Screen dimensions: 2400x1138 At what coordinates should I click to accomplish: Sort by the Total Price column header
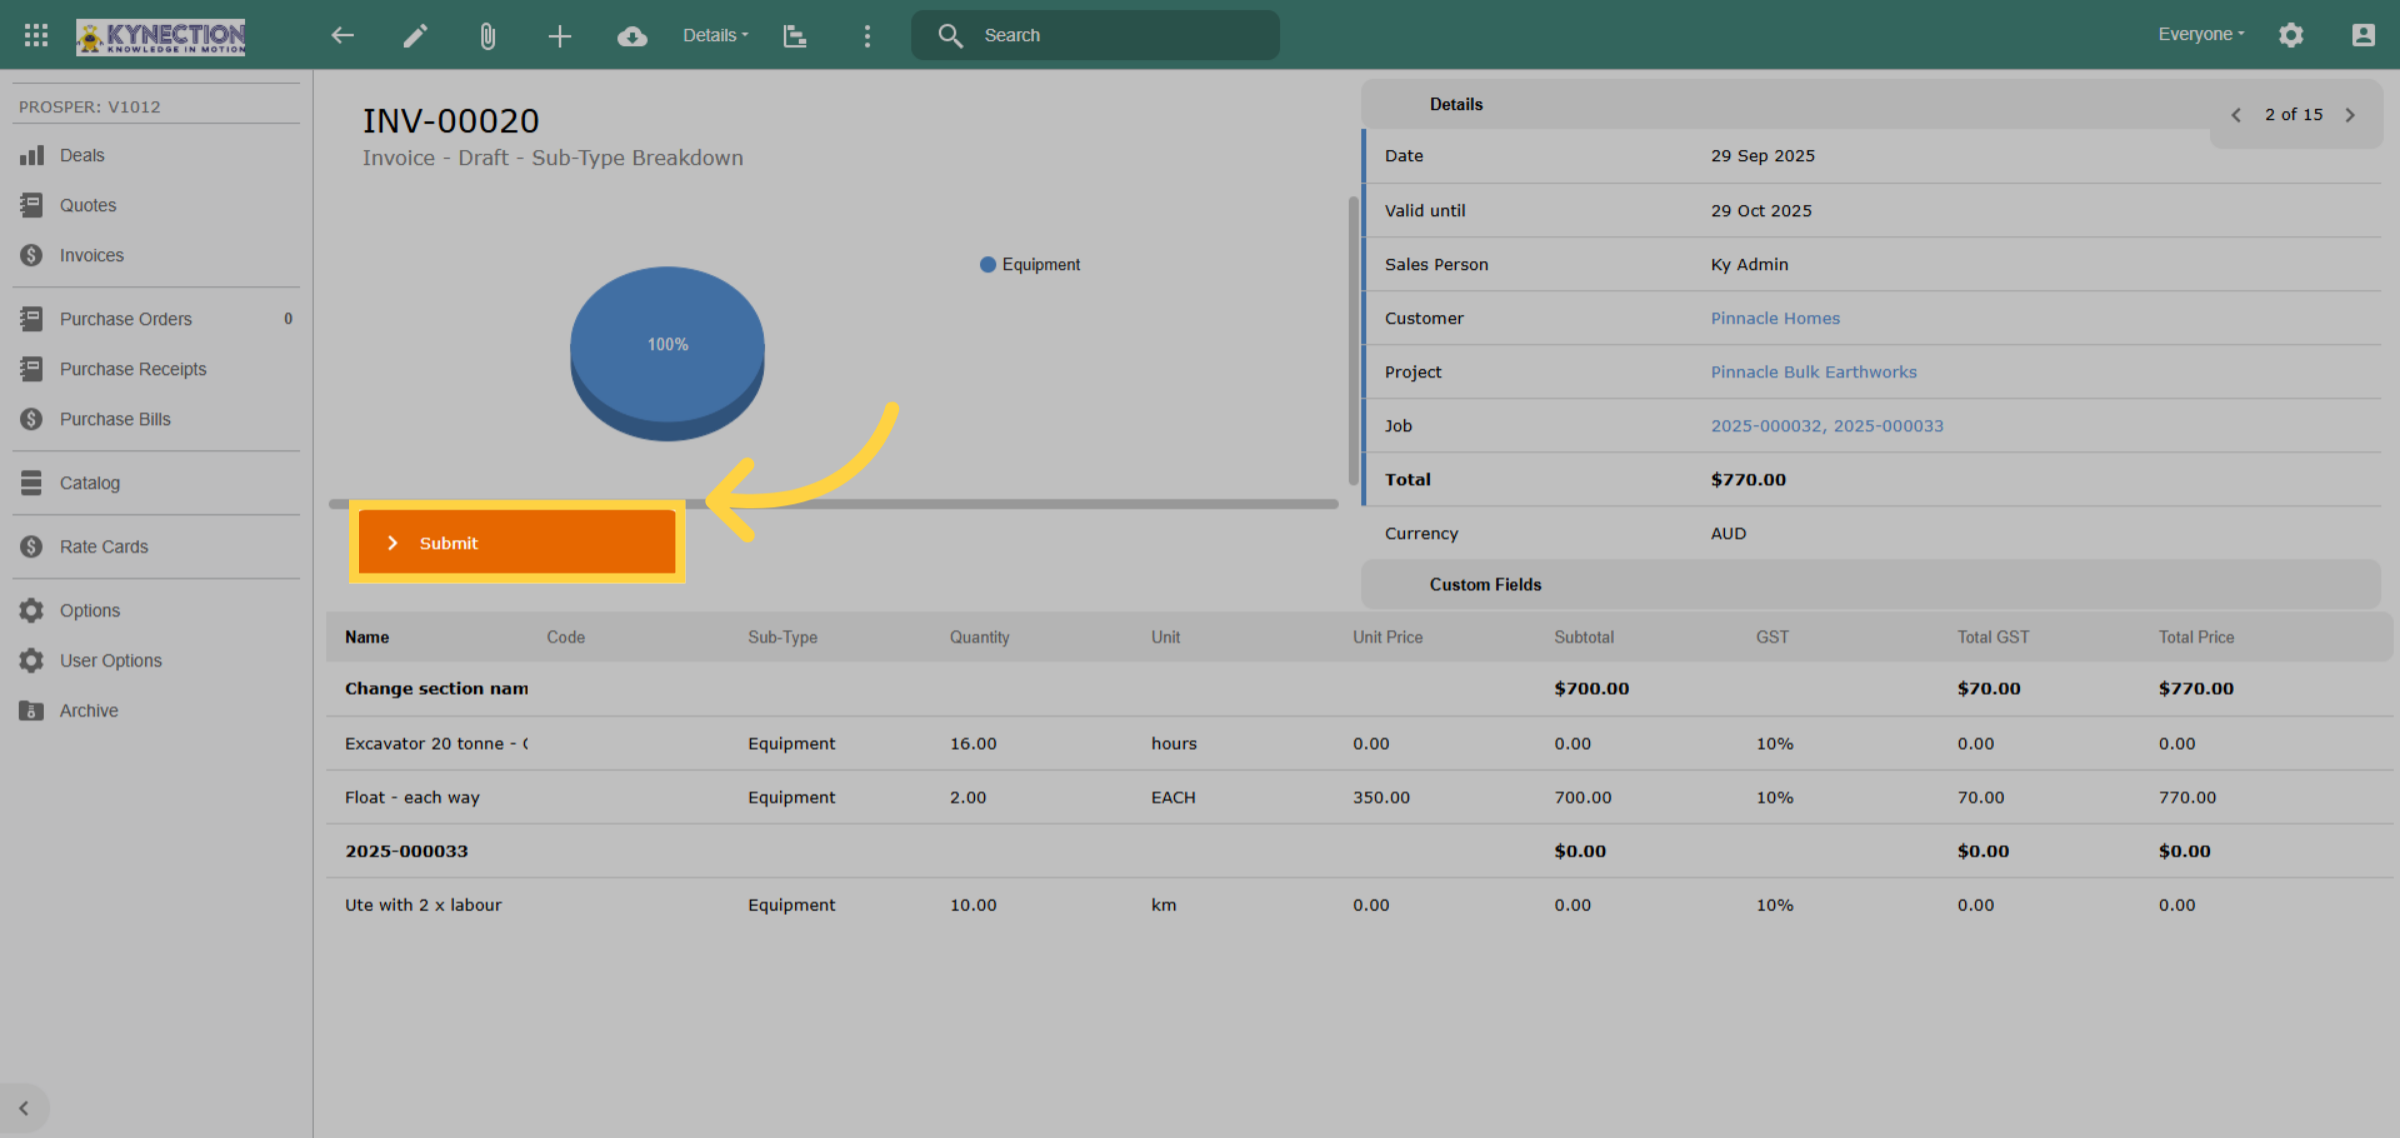click(x=2196, y=637)
